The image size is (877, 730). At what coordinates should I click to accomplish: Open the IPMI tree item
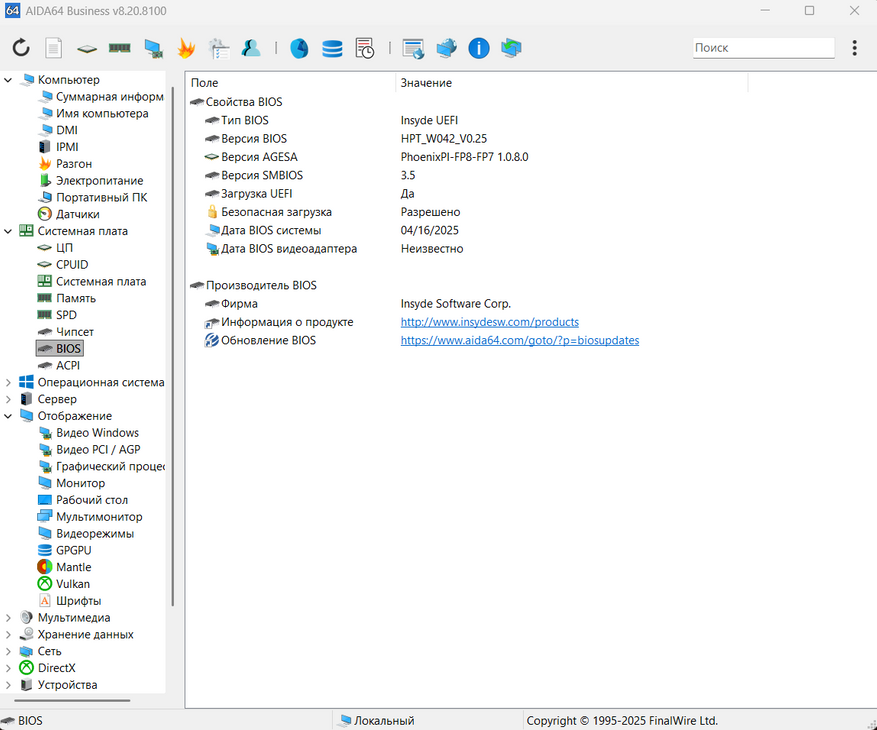[x=58, y=147]
